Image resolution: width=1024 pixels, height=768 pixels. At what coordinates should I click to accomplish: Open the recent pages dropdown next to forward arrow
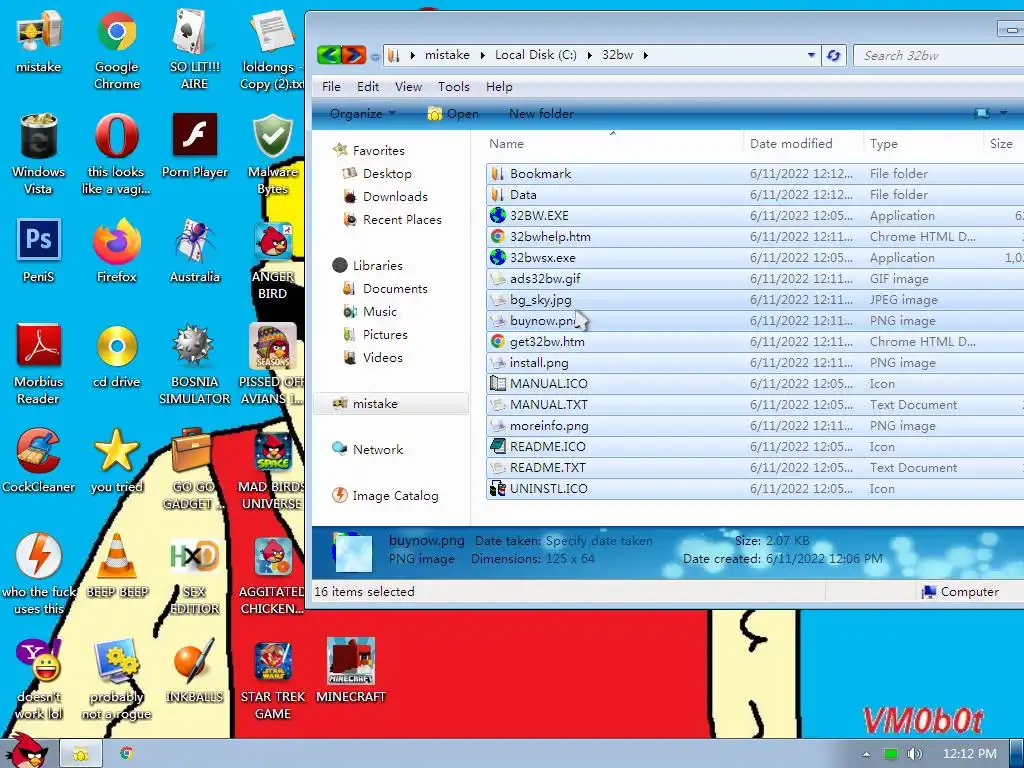[x=375, y=57]
